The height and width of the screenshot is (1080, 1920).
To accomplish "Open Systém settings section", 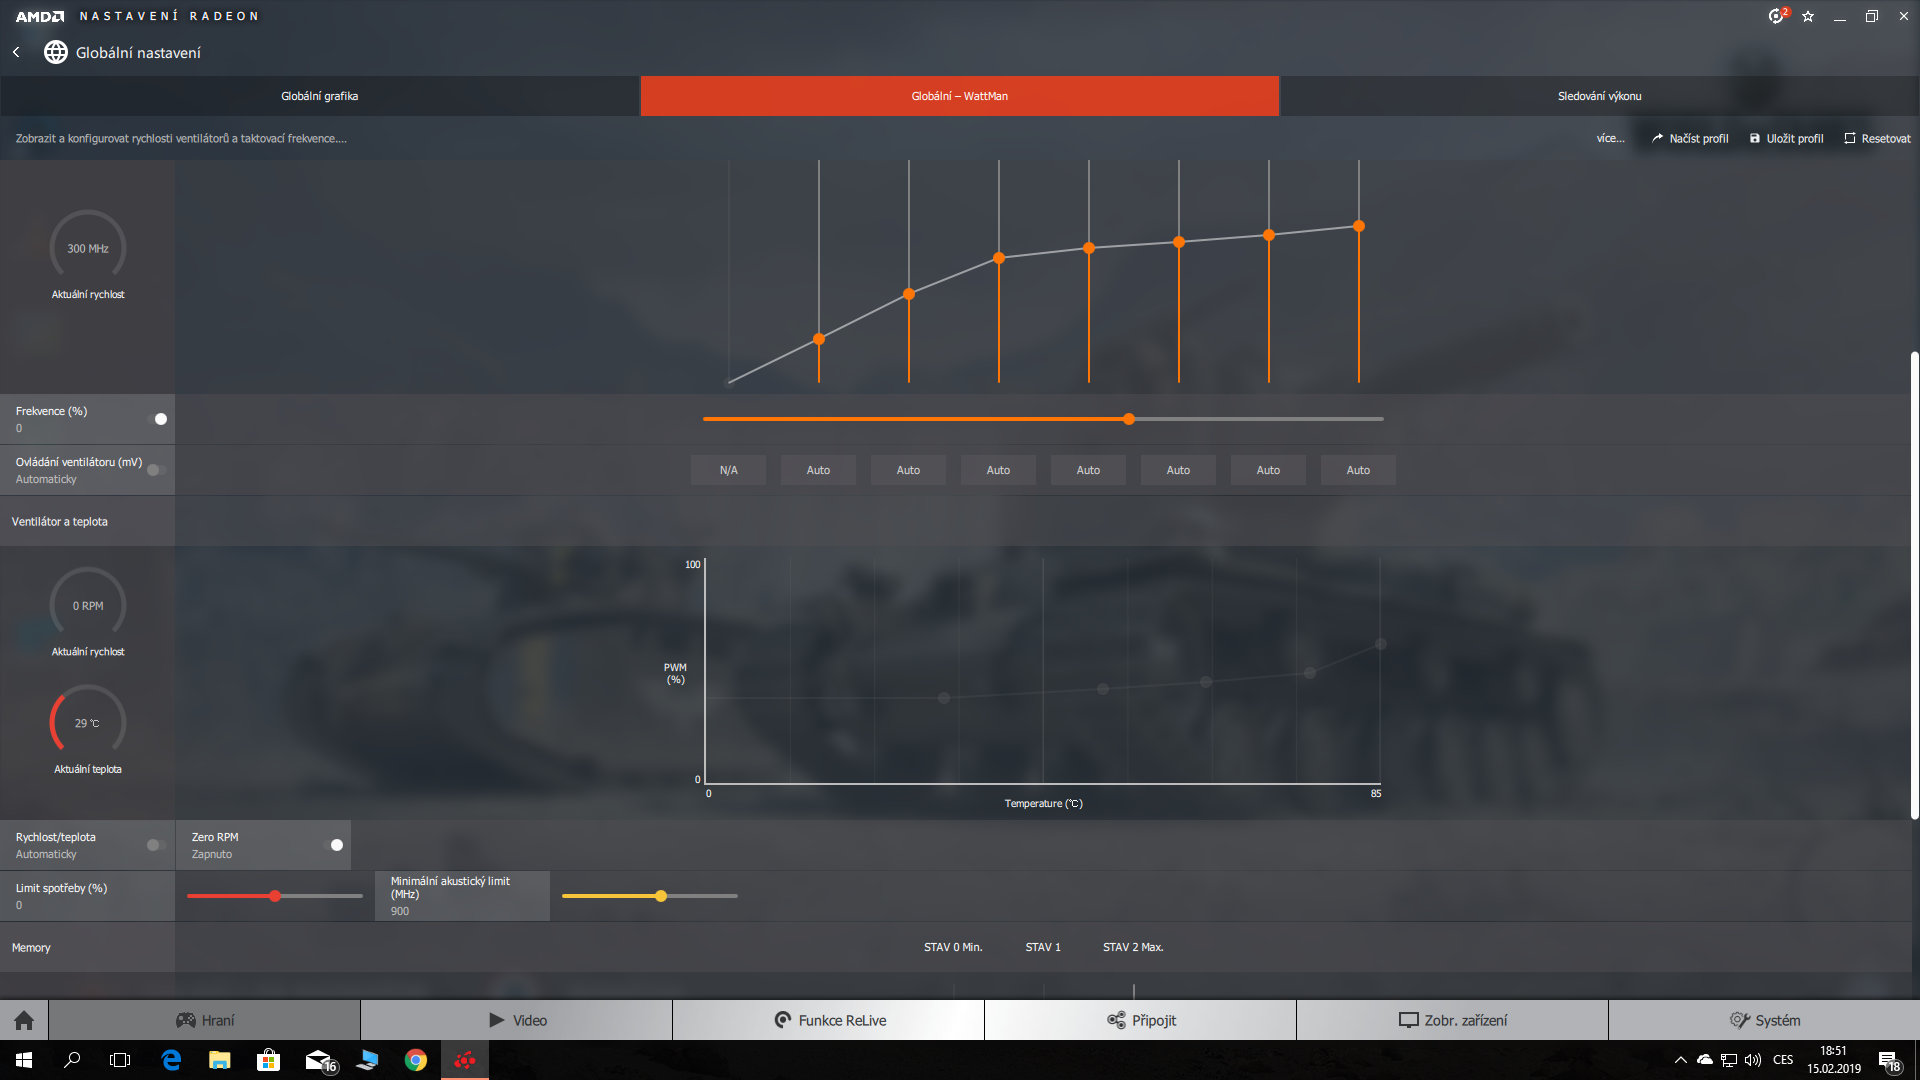I will click(1764, 1020).
